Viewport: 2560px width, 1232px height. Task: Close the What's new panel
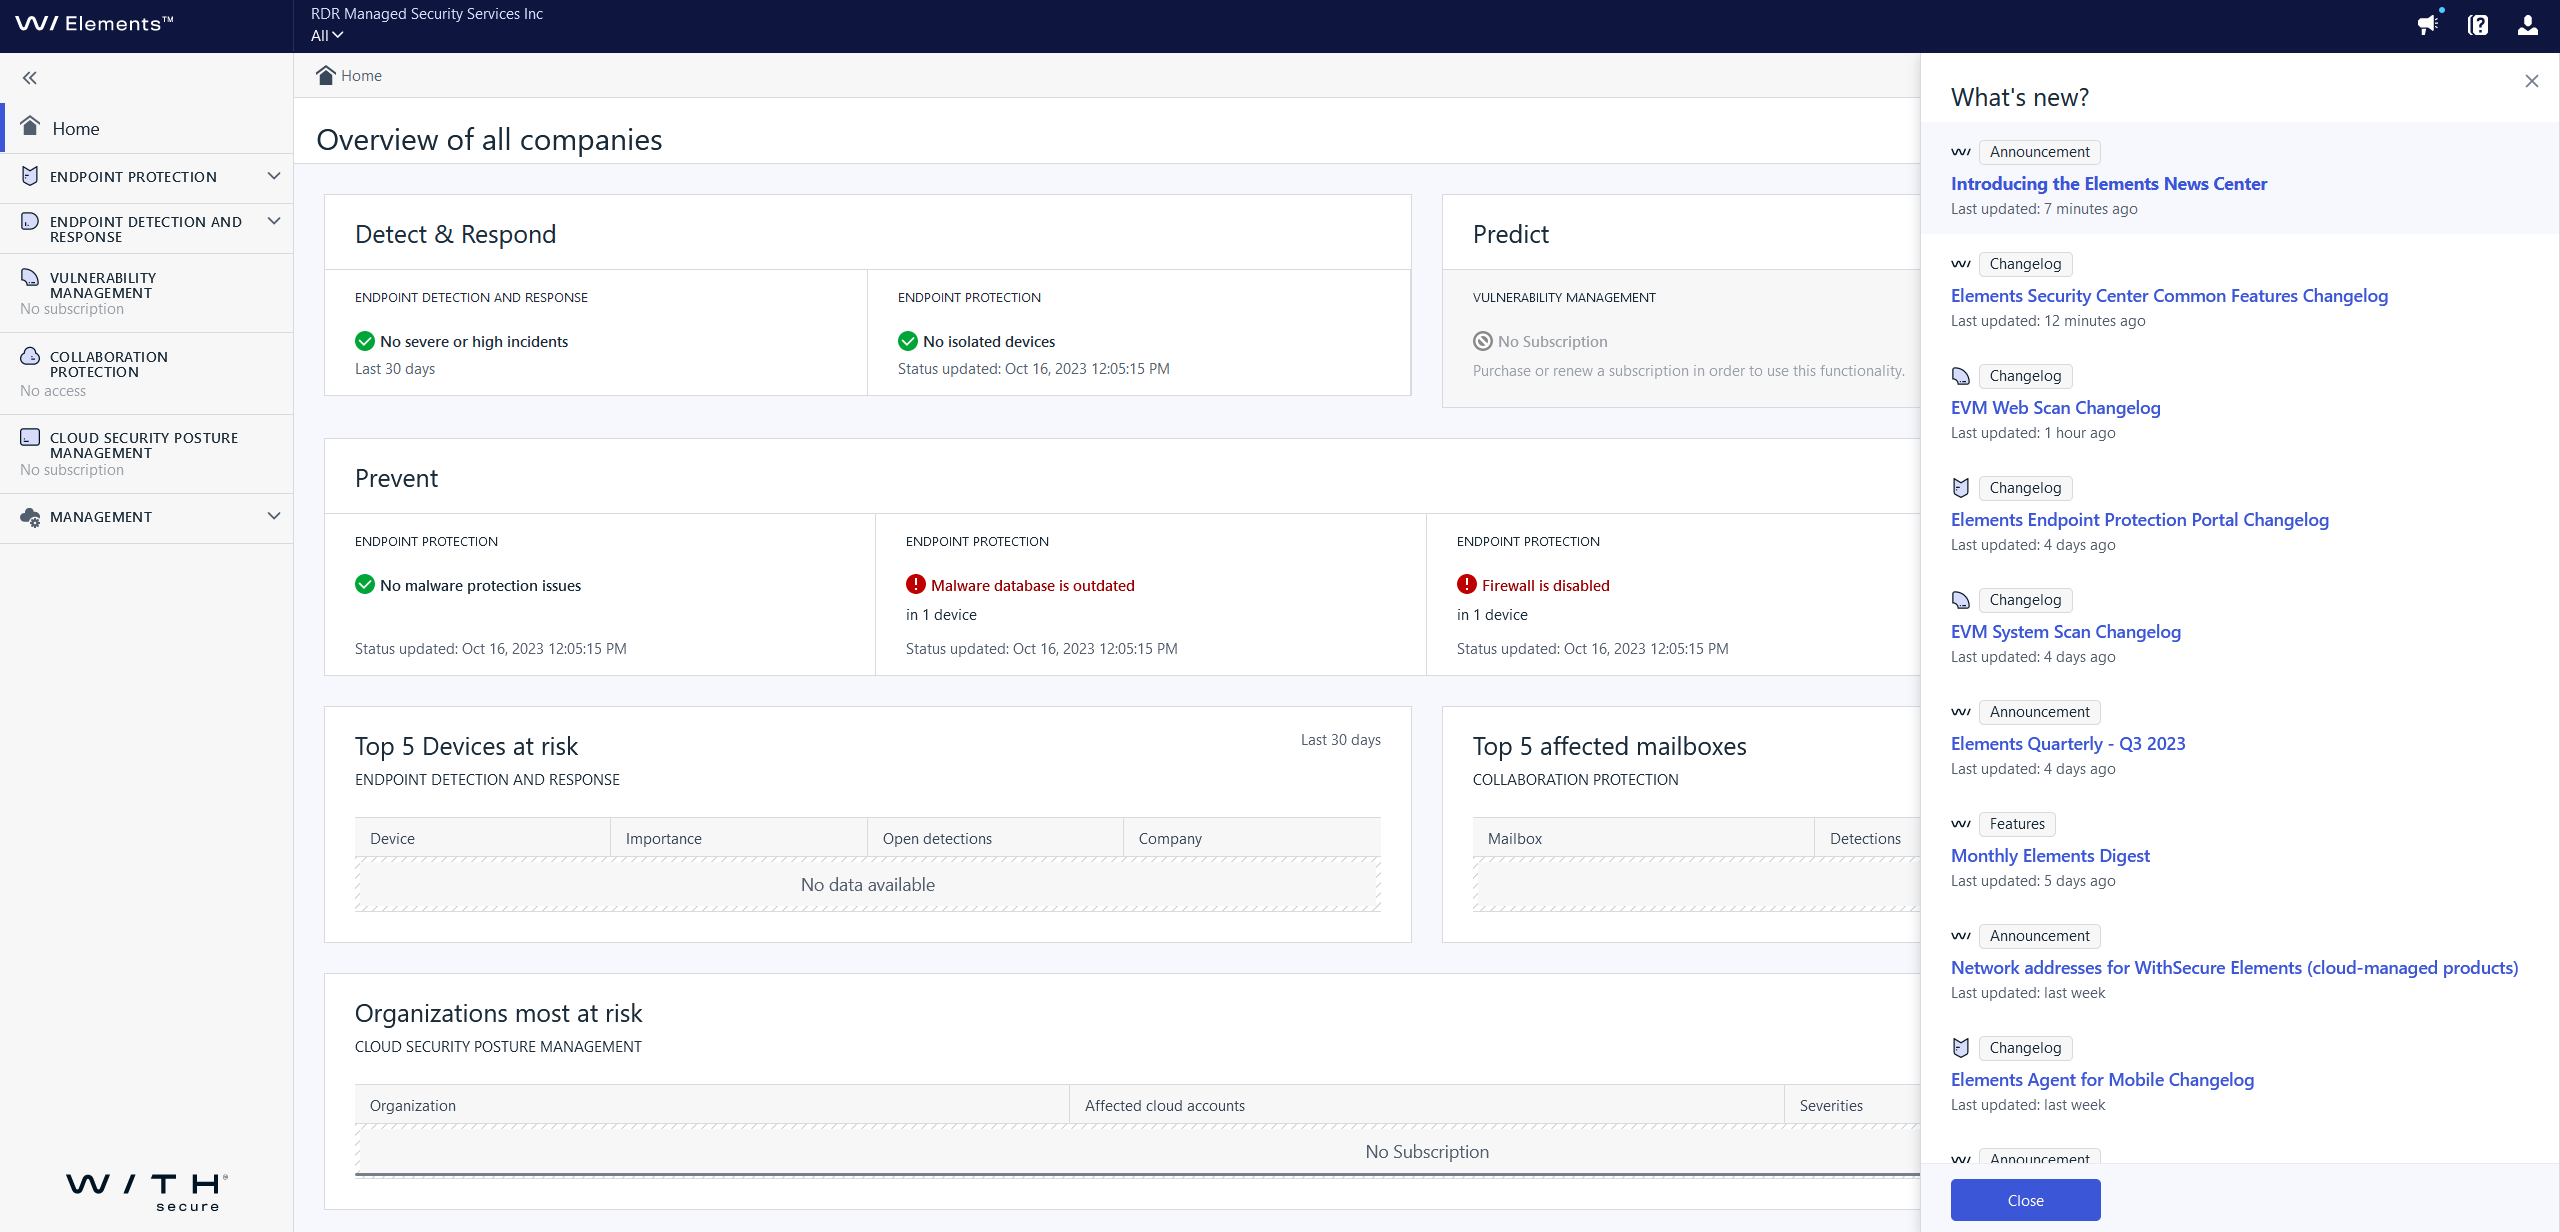click(2531, 81)
